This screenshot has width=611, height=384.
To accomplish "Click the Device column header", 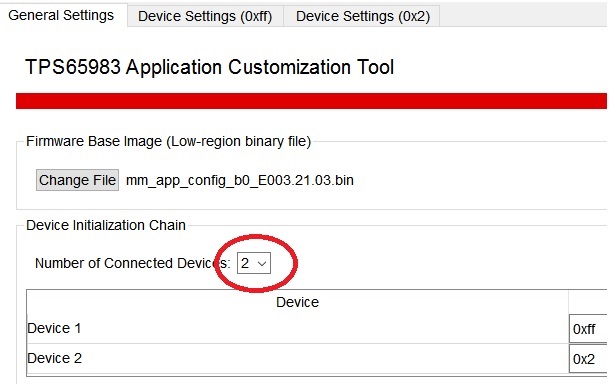I will click(297, 302).
